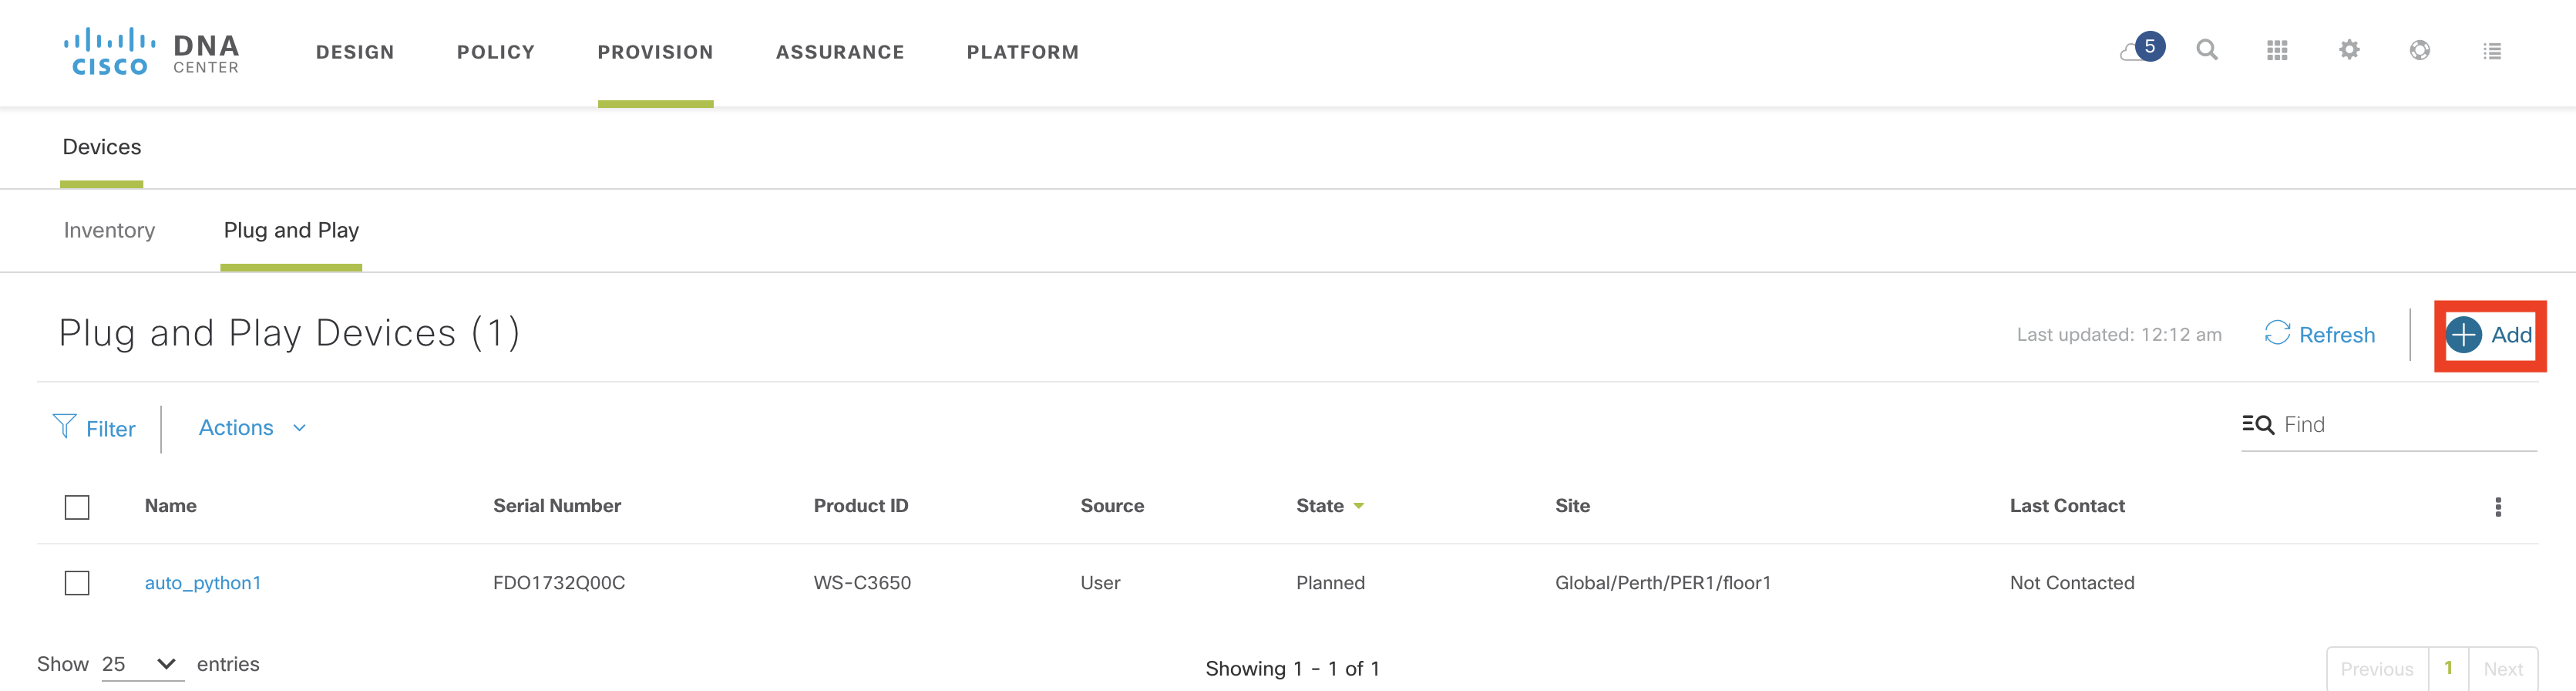This screenshot has width=2576, height=691.
Task: Switch to the Inventory tab
Action: [x=109, y=231]
